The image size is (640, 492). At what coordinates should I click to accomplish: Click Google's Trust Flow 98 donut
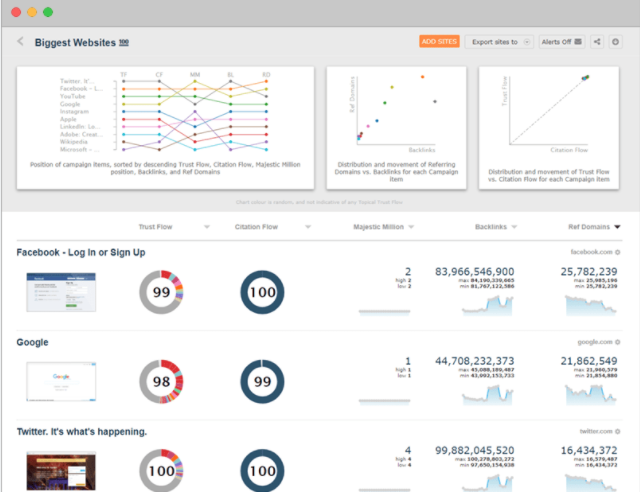click(161, 382)
